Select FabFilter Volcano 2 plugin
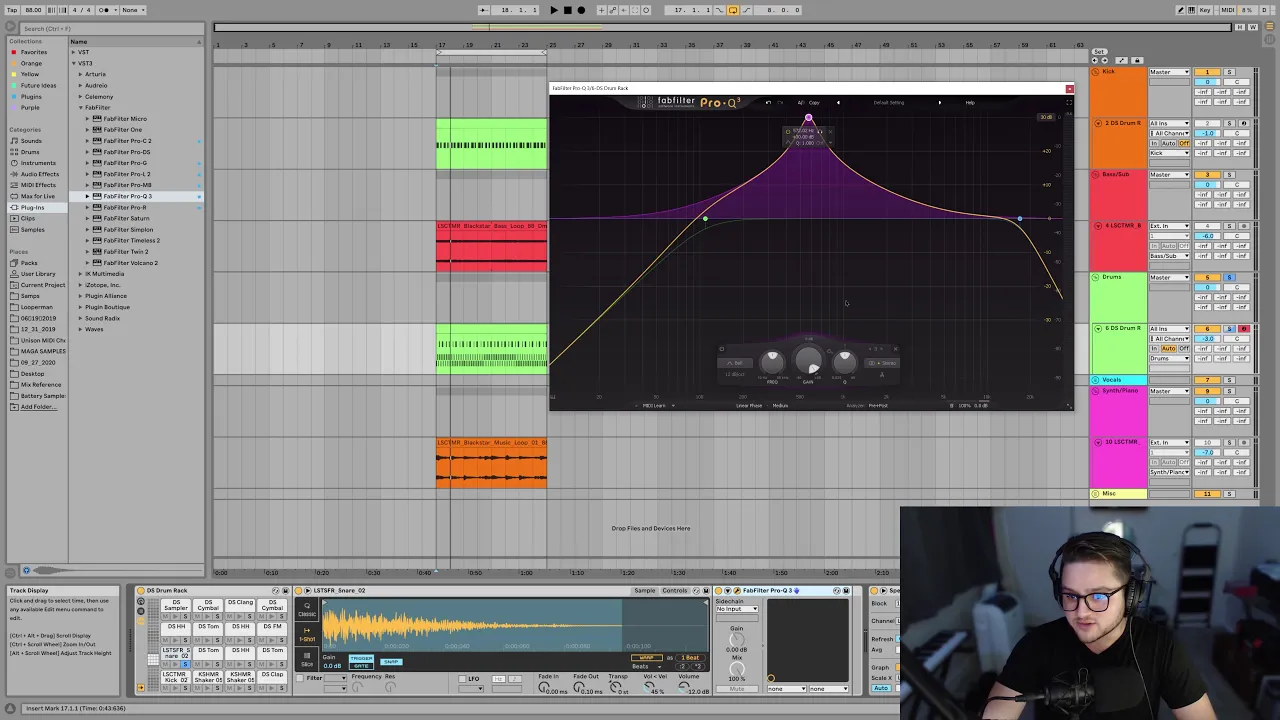 130,263
